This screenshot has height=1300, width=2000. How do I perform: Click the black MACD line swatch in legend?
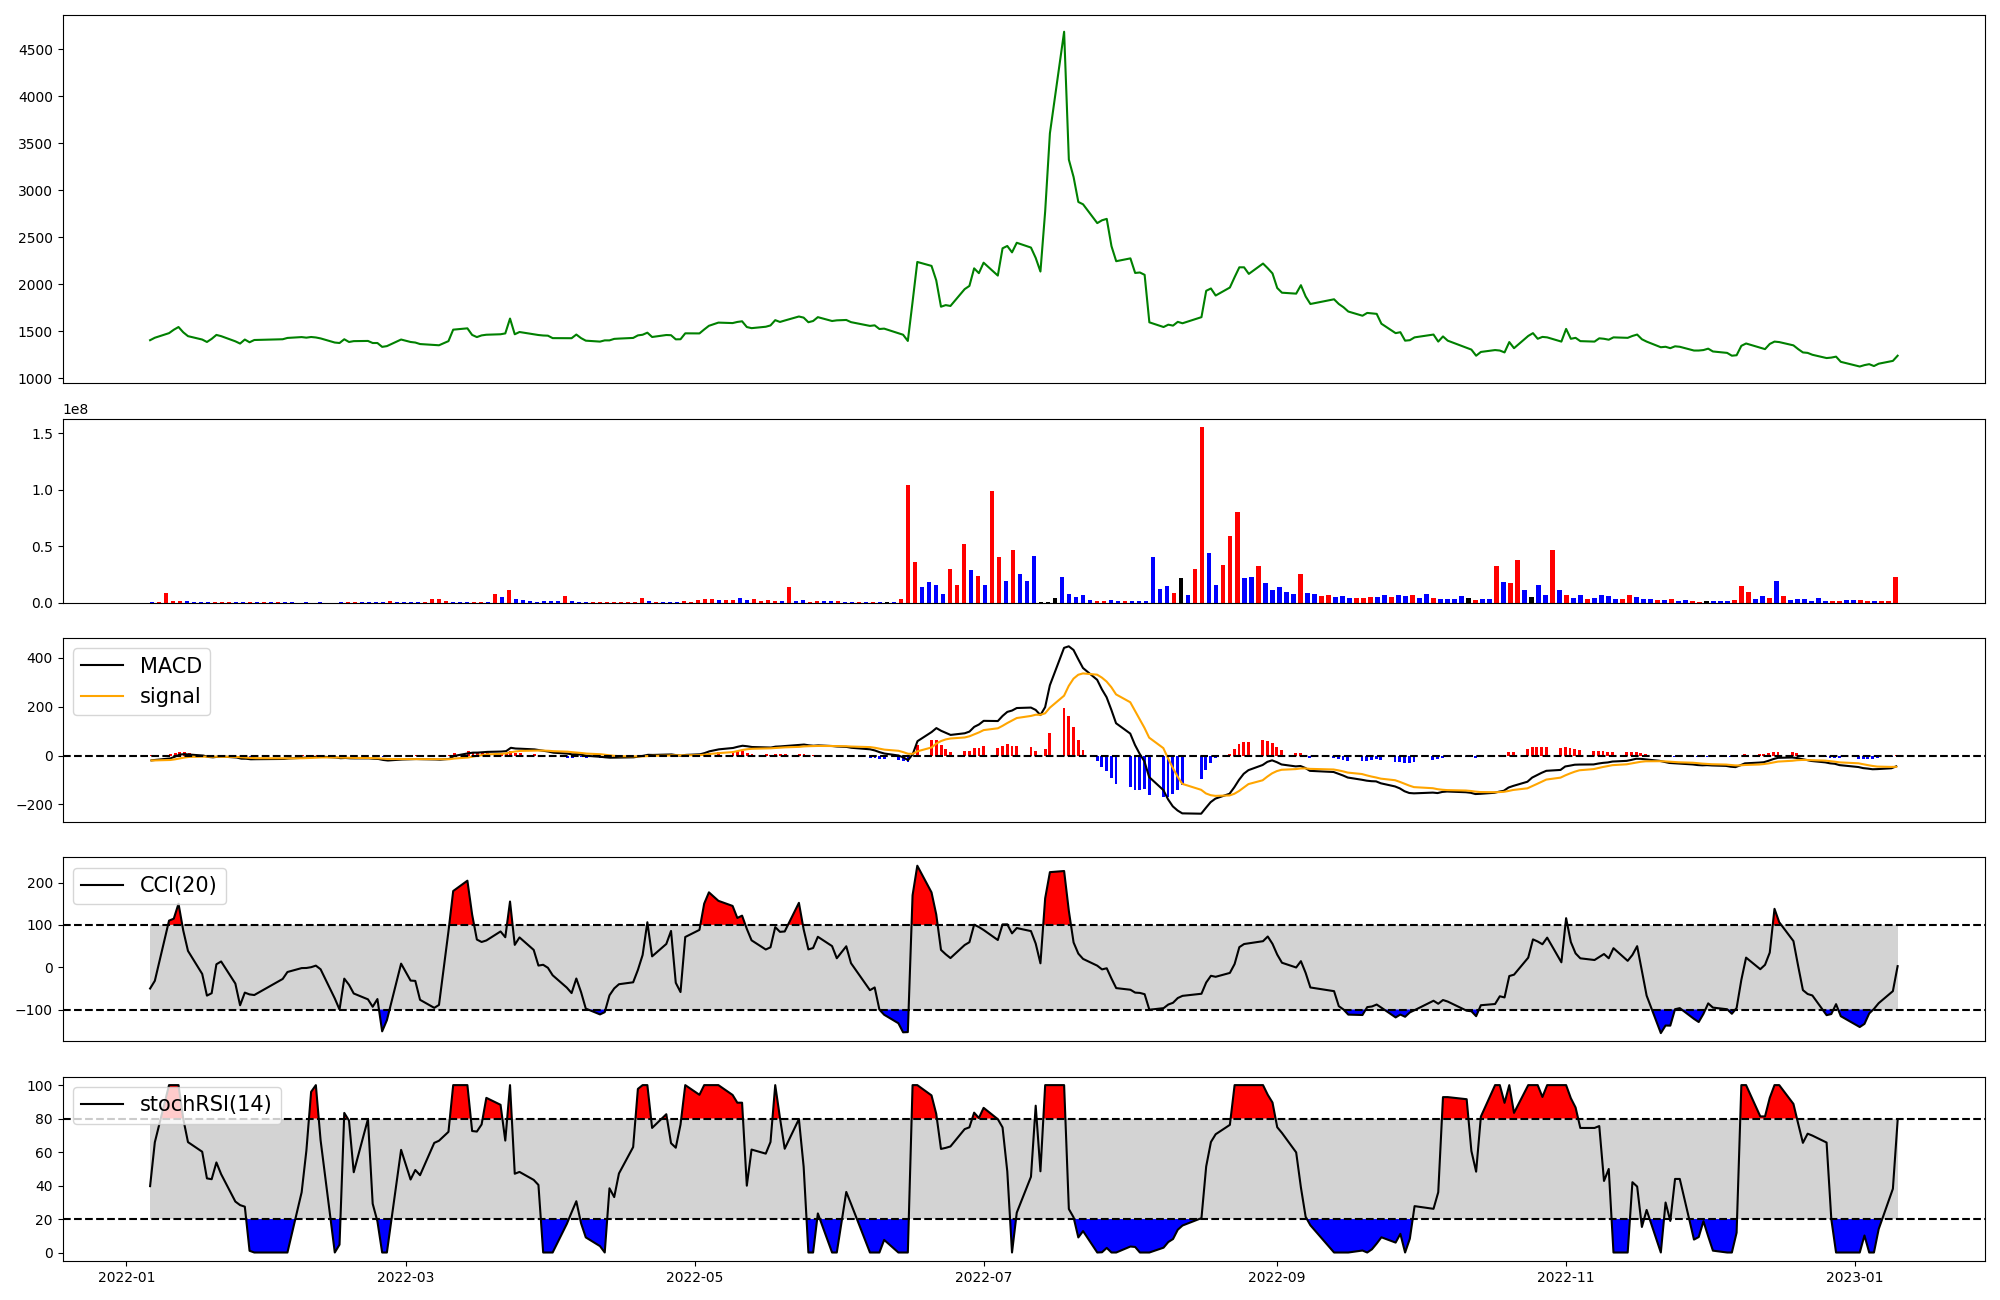(102, 666)
